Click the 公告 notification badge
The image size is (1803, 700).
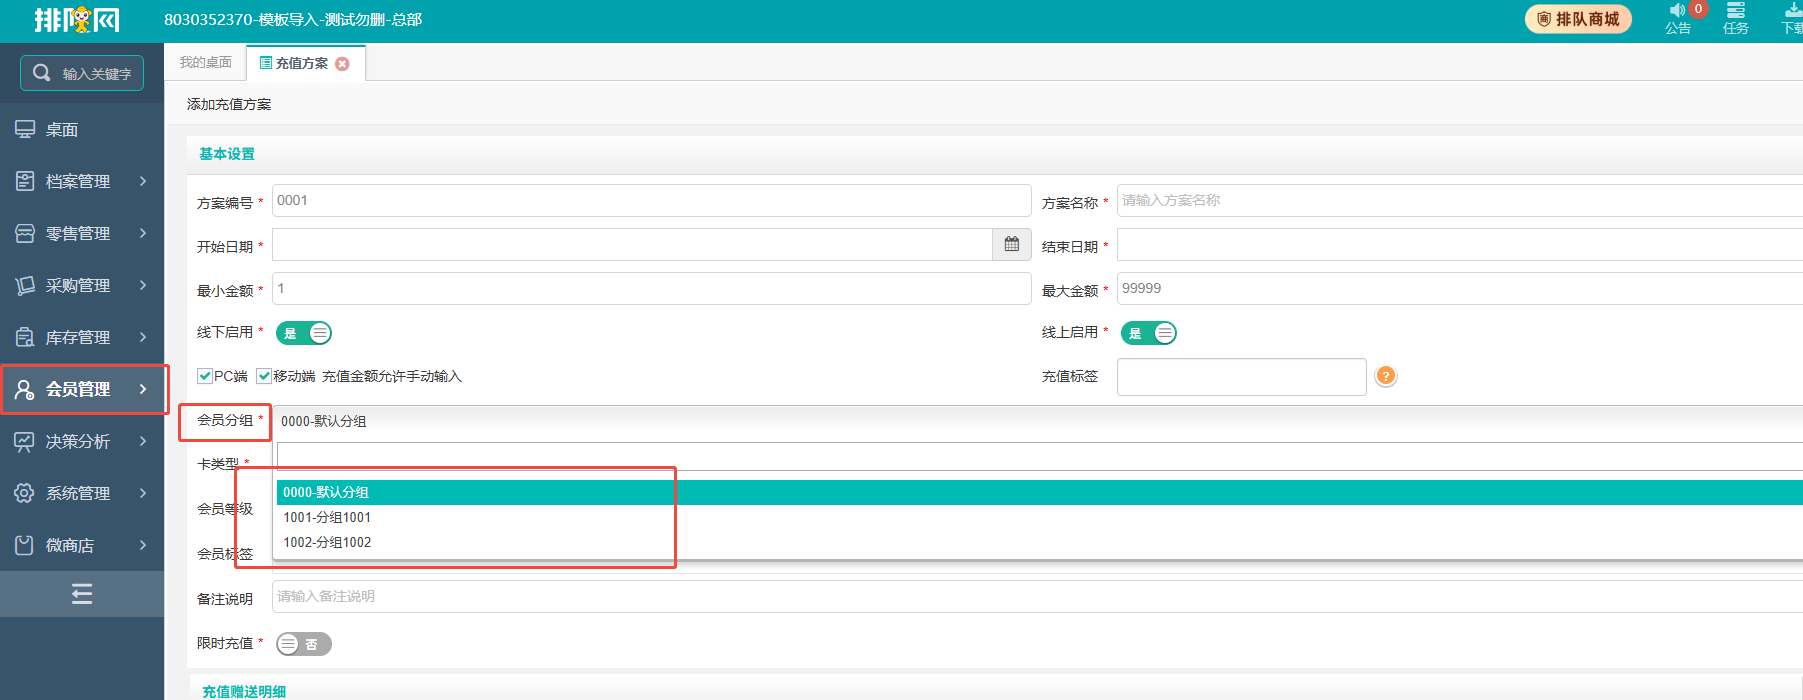click(1698, 9)
